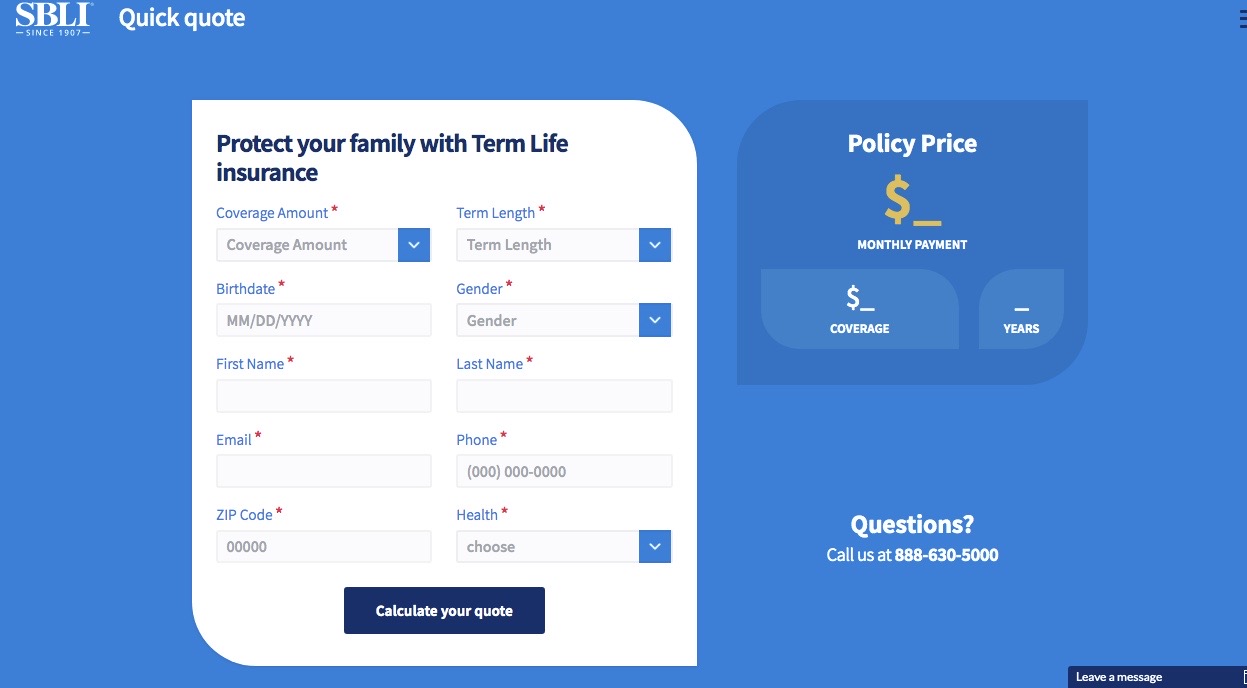Click into the First Name field

[323, 396]
